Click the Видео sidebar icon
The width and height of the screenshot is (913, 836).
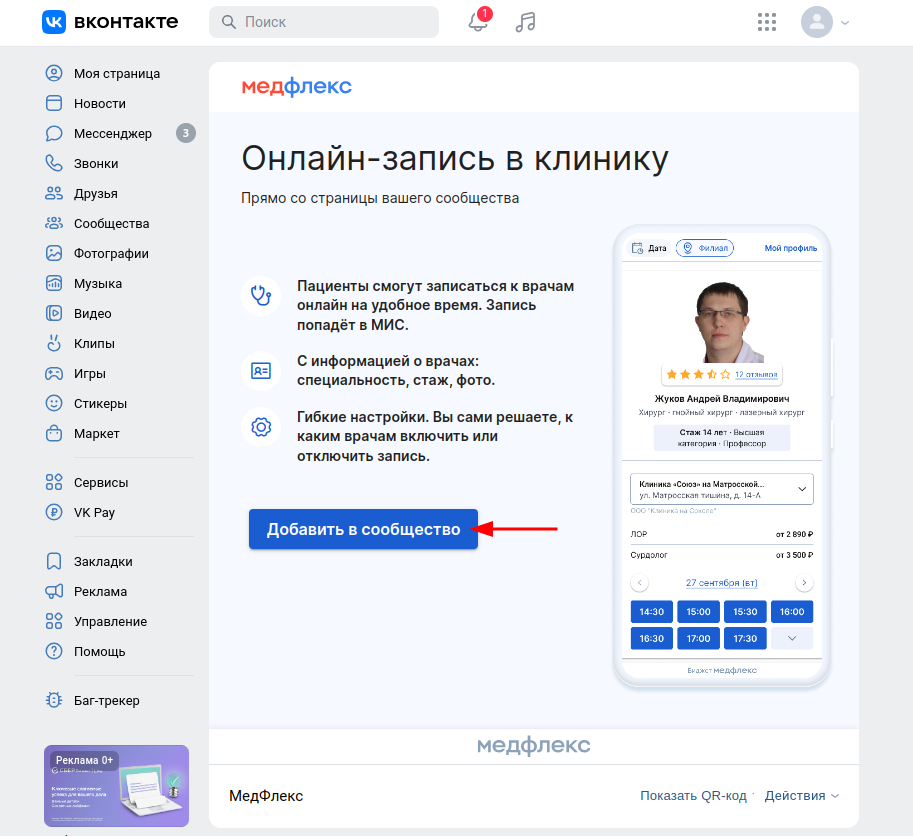(54, 313)
